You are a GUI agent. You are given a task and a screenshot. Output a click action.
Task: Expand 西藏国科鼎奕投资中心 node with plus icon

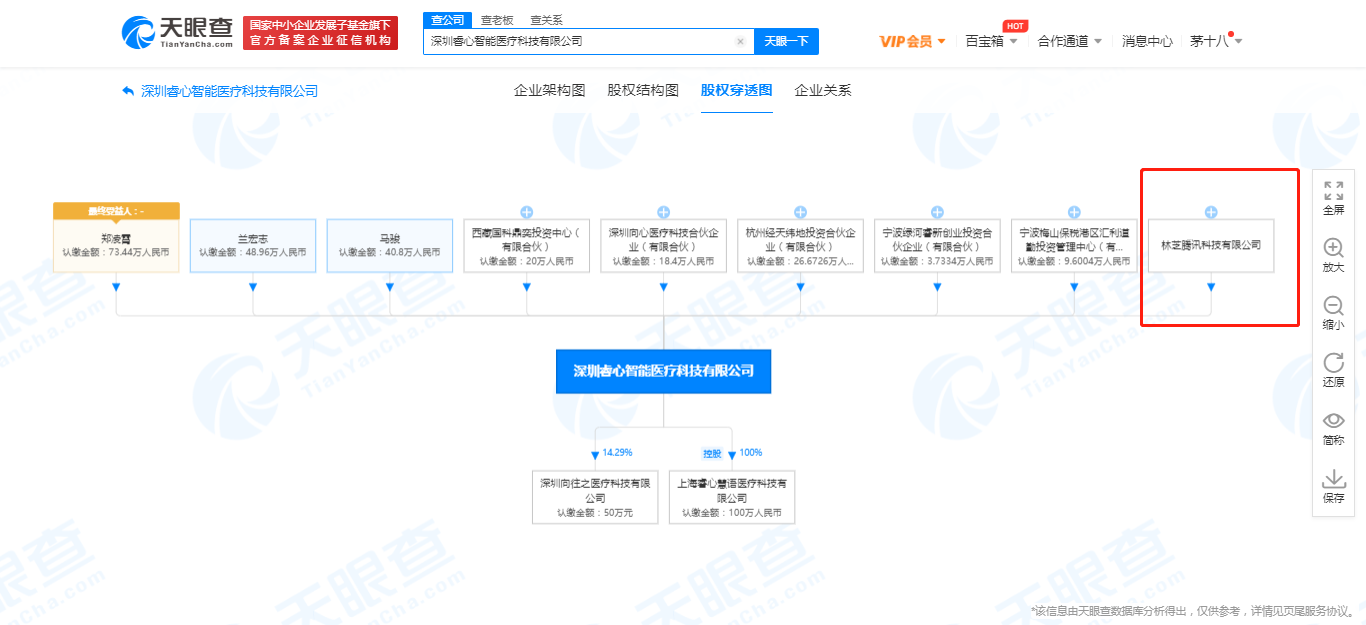tap(526, 212)
